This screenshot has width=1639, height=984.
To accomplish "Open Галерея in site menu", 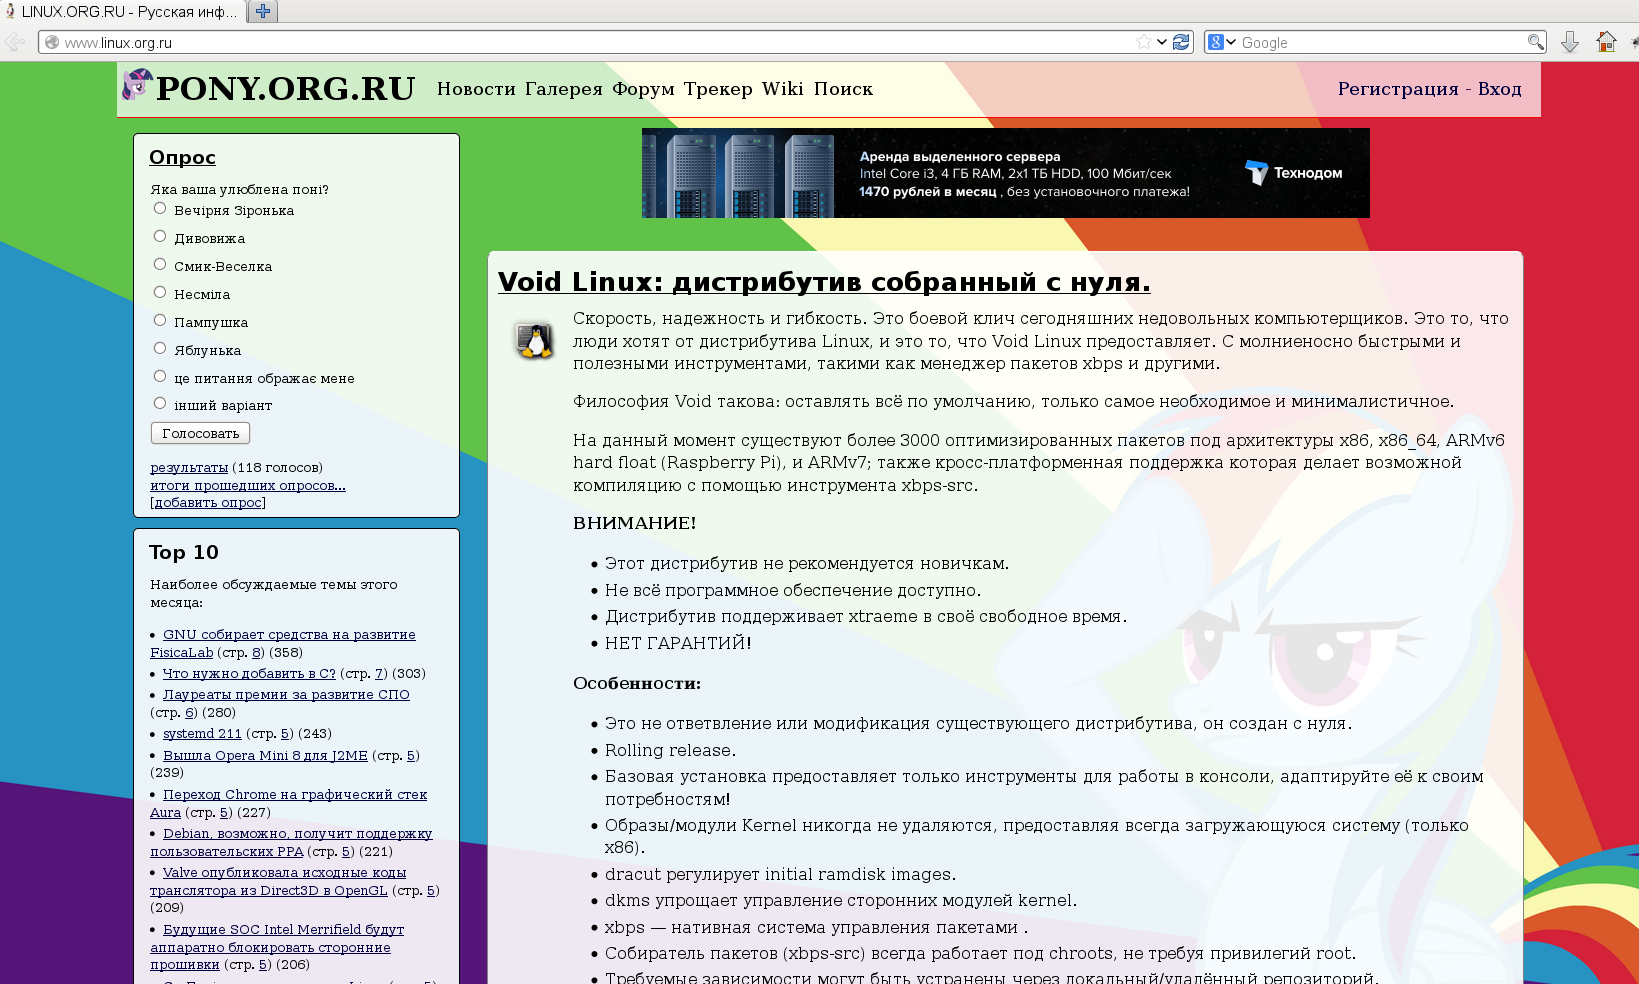I will pyautogui.click(x=564, y=89).
